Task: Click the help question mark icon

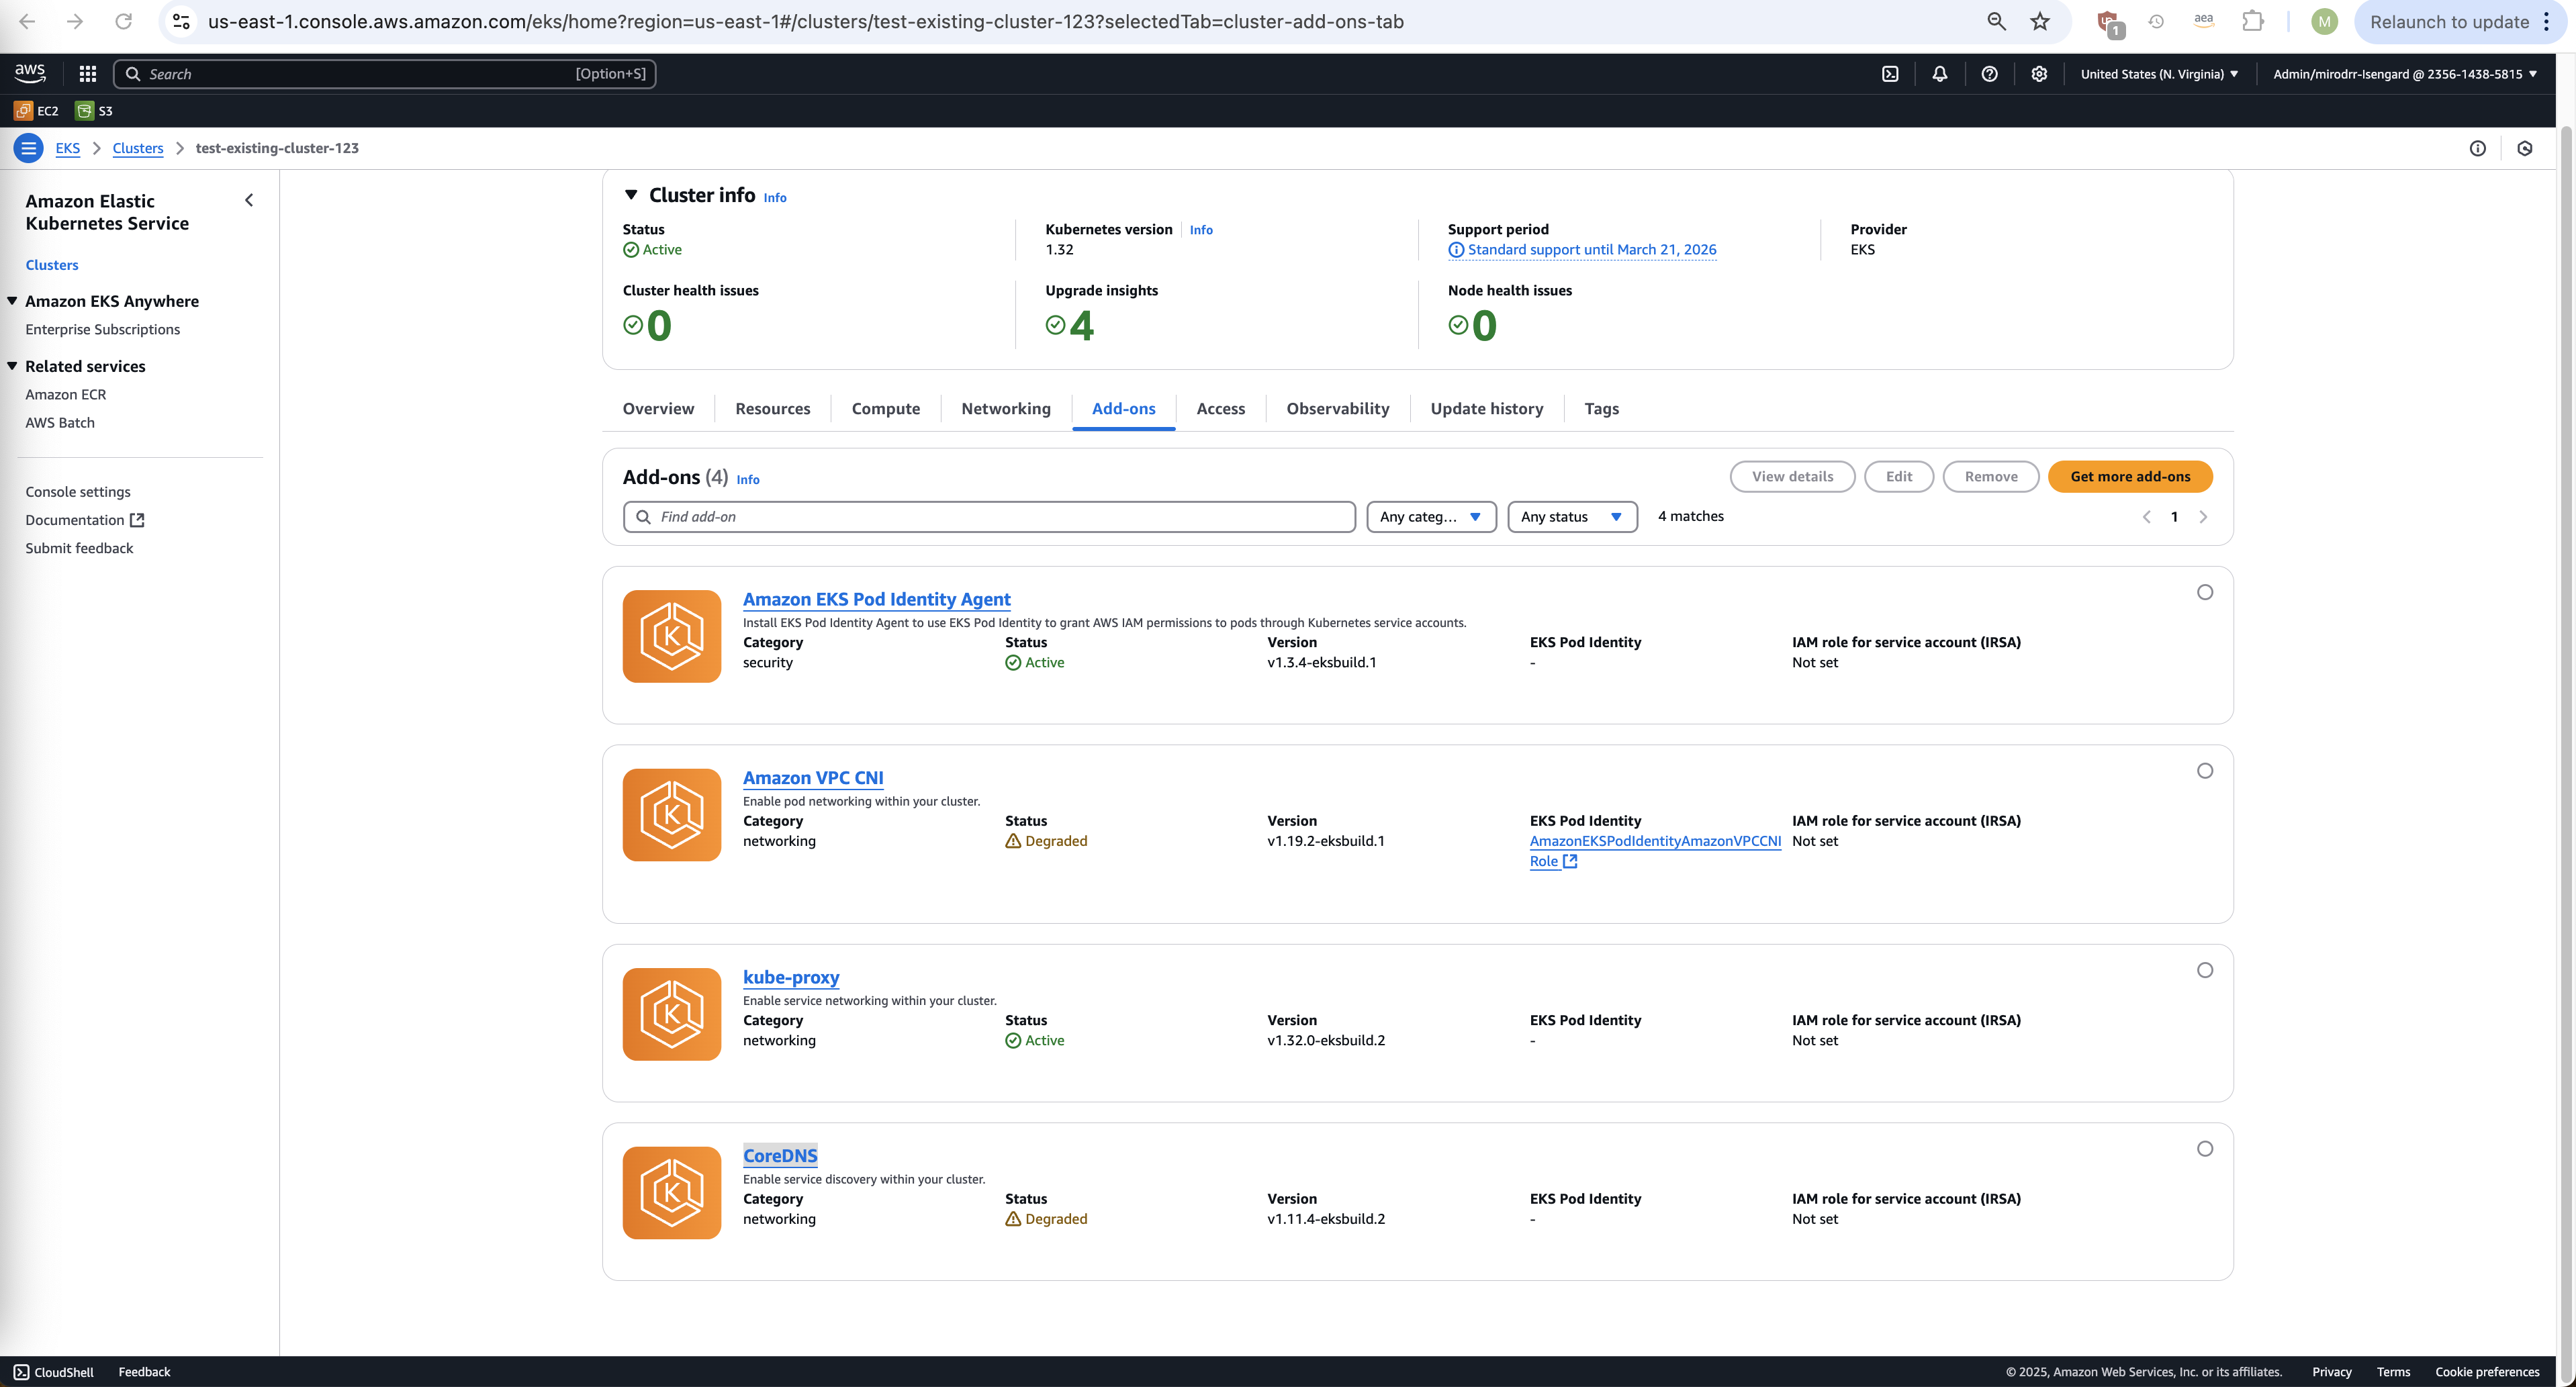Action: point(1989,74)
